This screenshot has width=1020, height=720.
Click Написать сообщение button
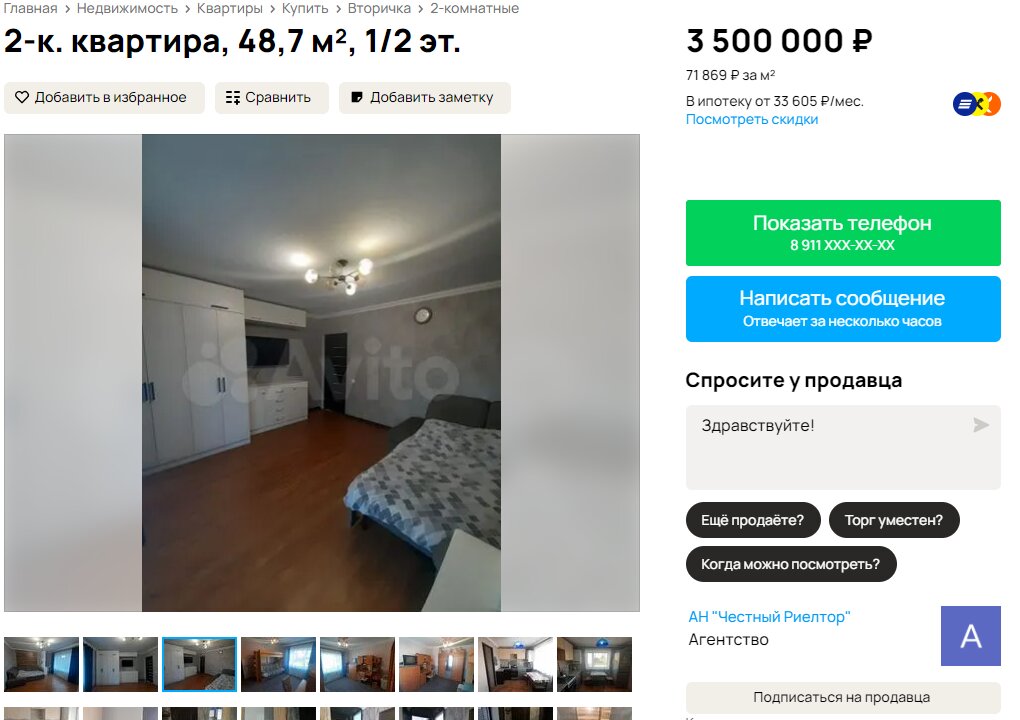tap(843, 309)
